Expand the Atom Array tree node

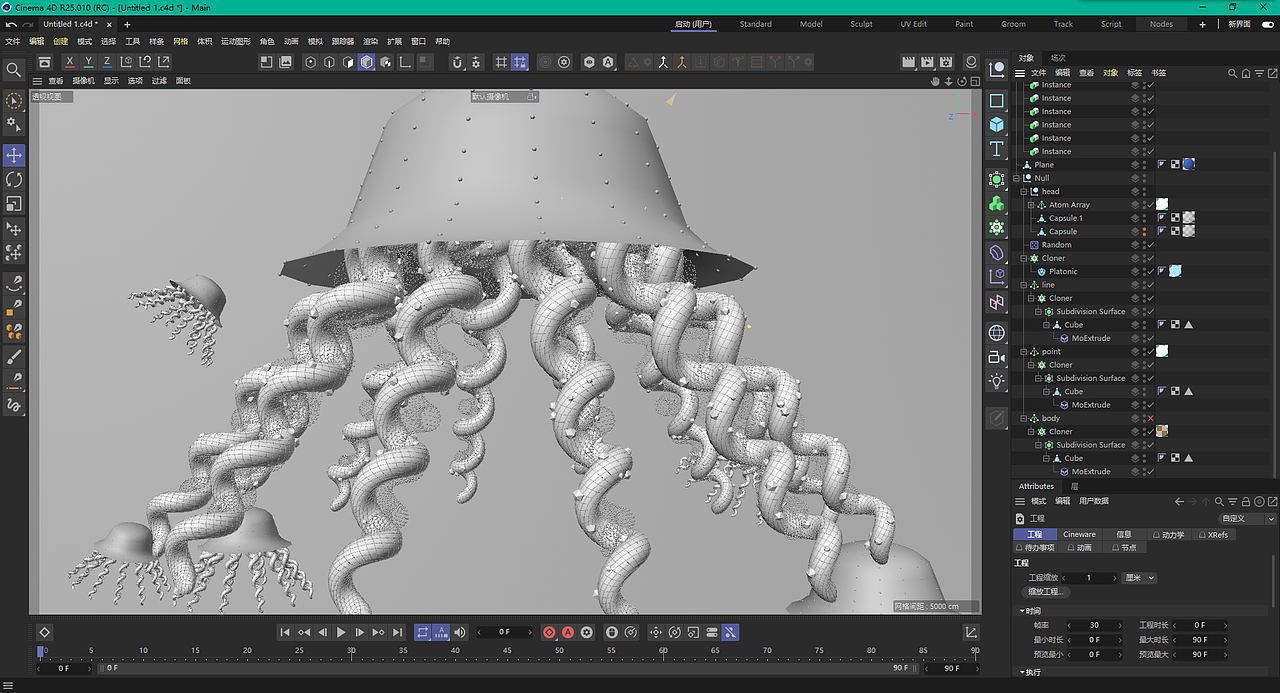1031,205
